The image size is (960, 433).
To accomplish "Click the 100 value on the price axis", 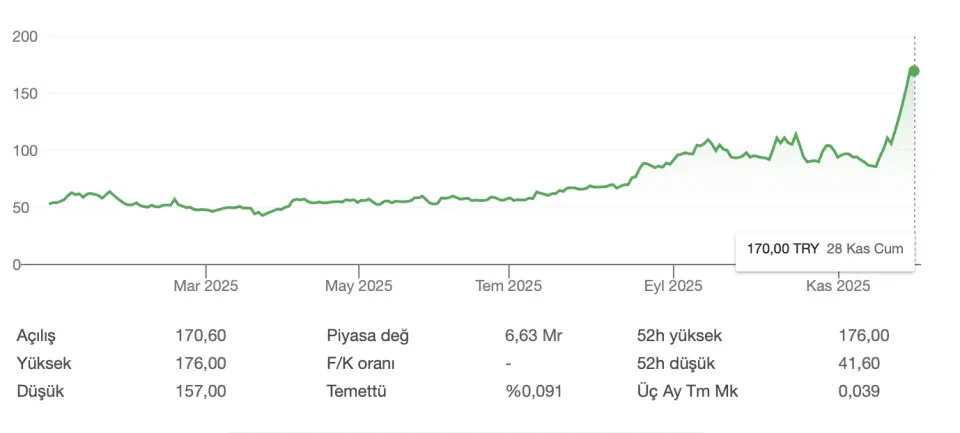I will pos(25,151).
